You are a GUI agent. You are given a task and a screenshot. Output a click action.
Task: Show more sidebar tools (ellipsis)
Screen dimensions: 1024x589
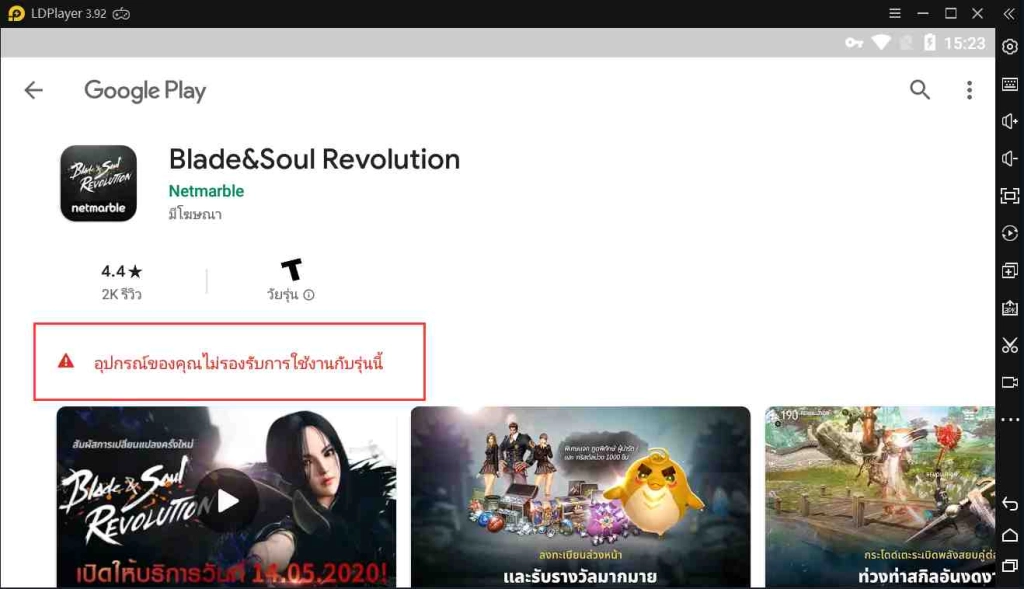[1010, 419]
